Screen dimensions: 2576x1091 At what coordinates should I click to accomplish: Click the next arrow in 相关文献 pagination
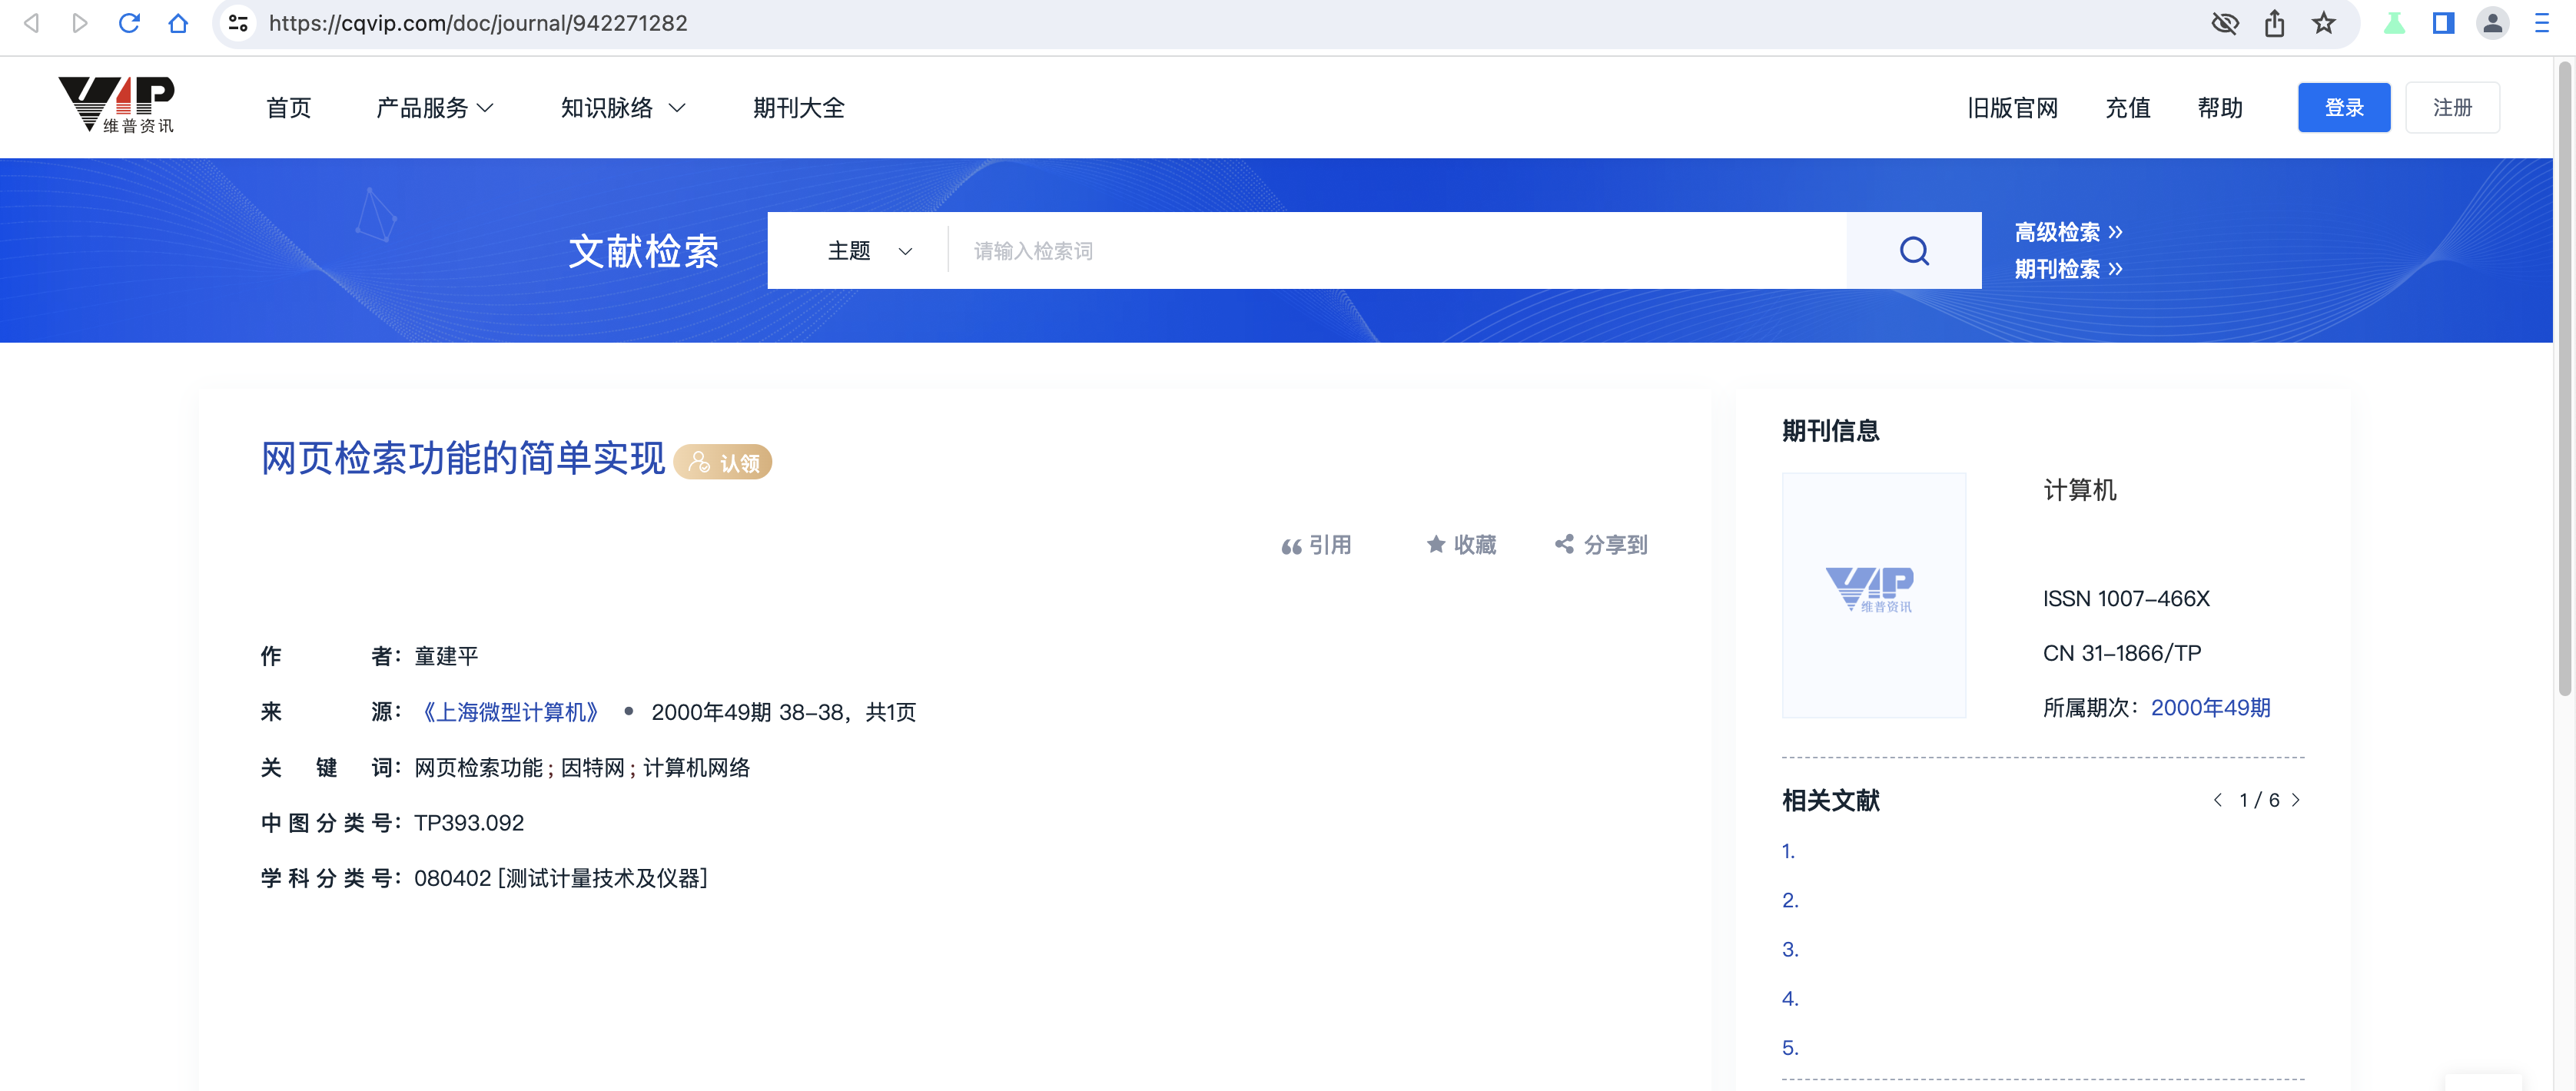pyautogui.click(x=2296, y=800)
